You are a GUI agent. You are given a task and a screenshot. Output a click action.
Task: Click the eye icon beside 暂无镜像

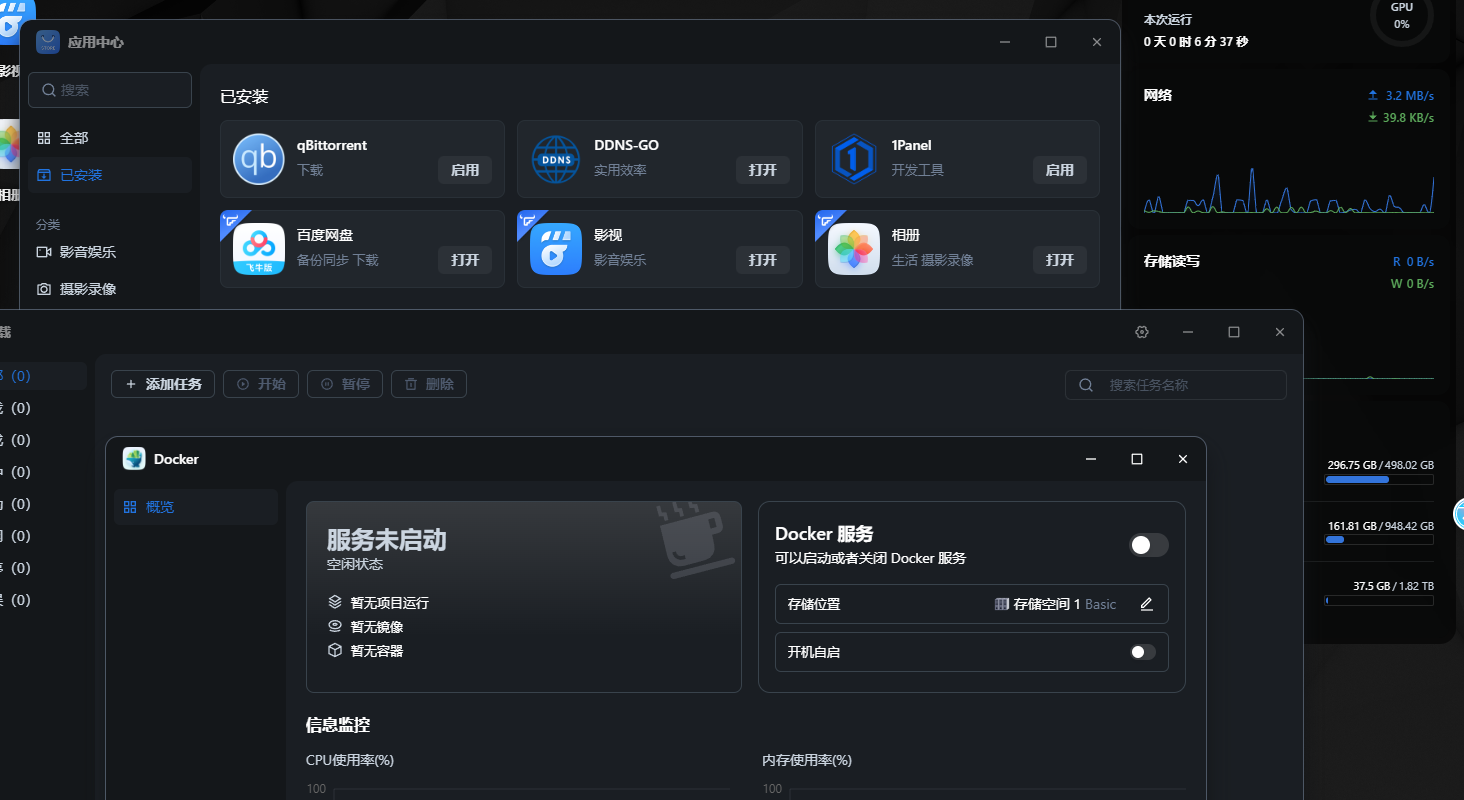(335, 627)
